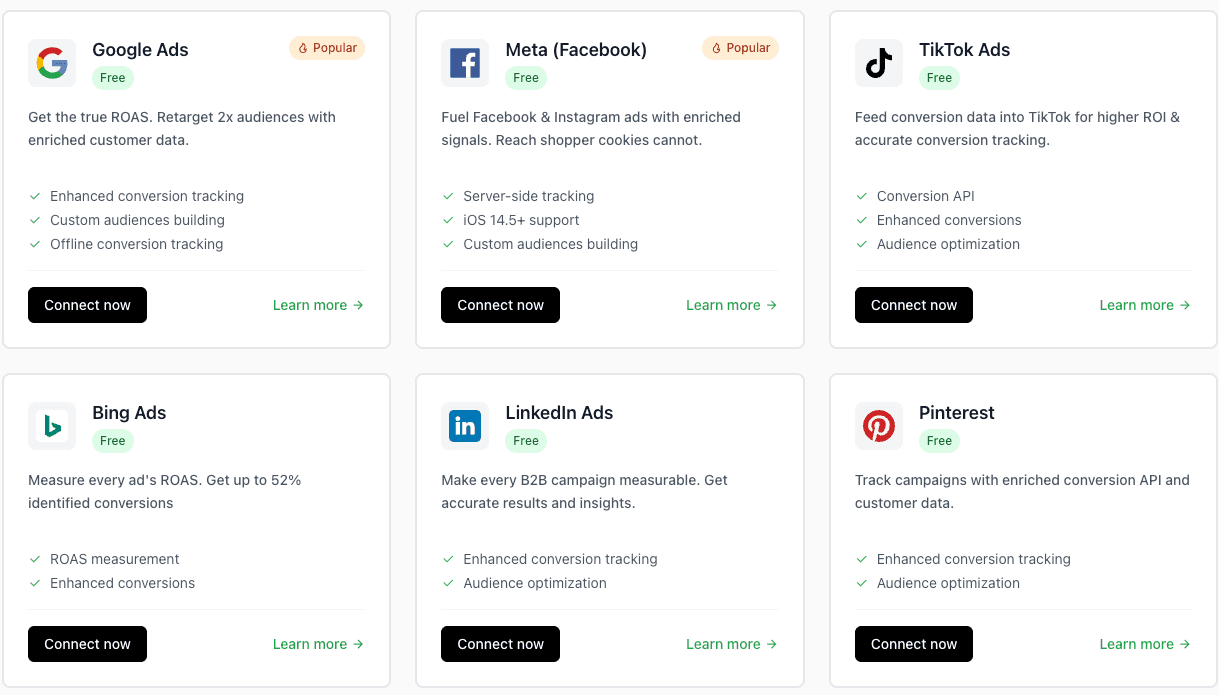Click the Popular flame badge on Google Ads
1219x695 pixels.
(327, 47)
